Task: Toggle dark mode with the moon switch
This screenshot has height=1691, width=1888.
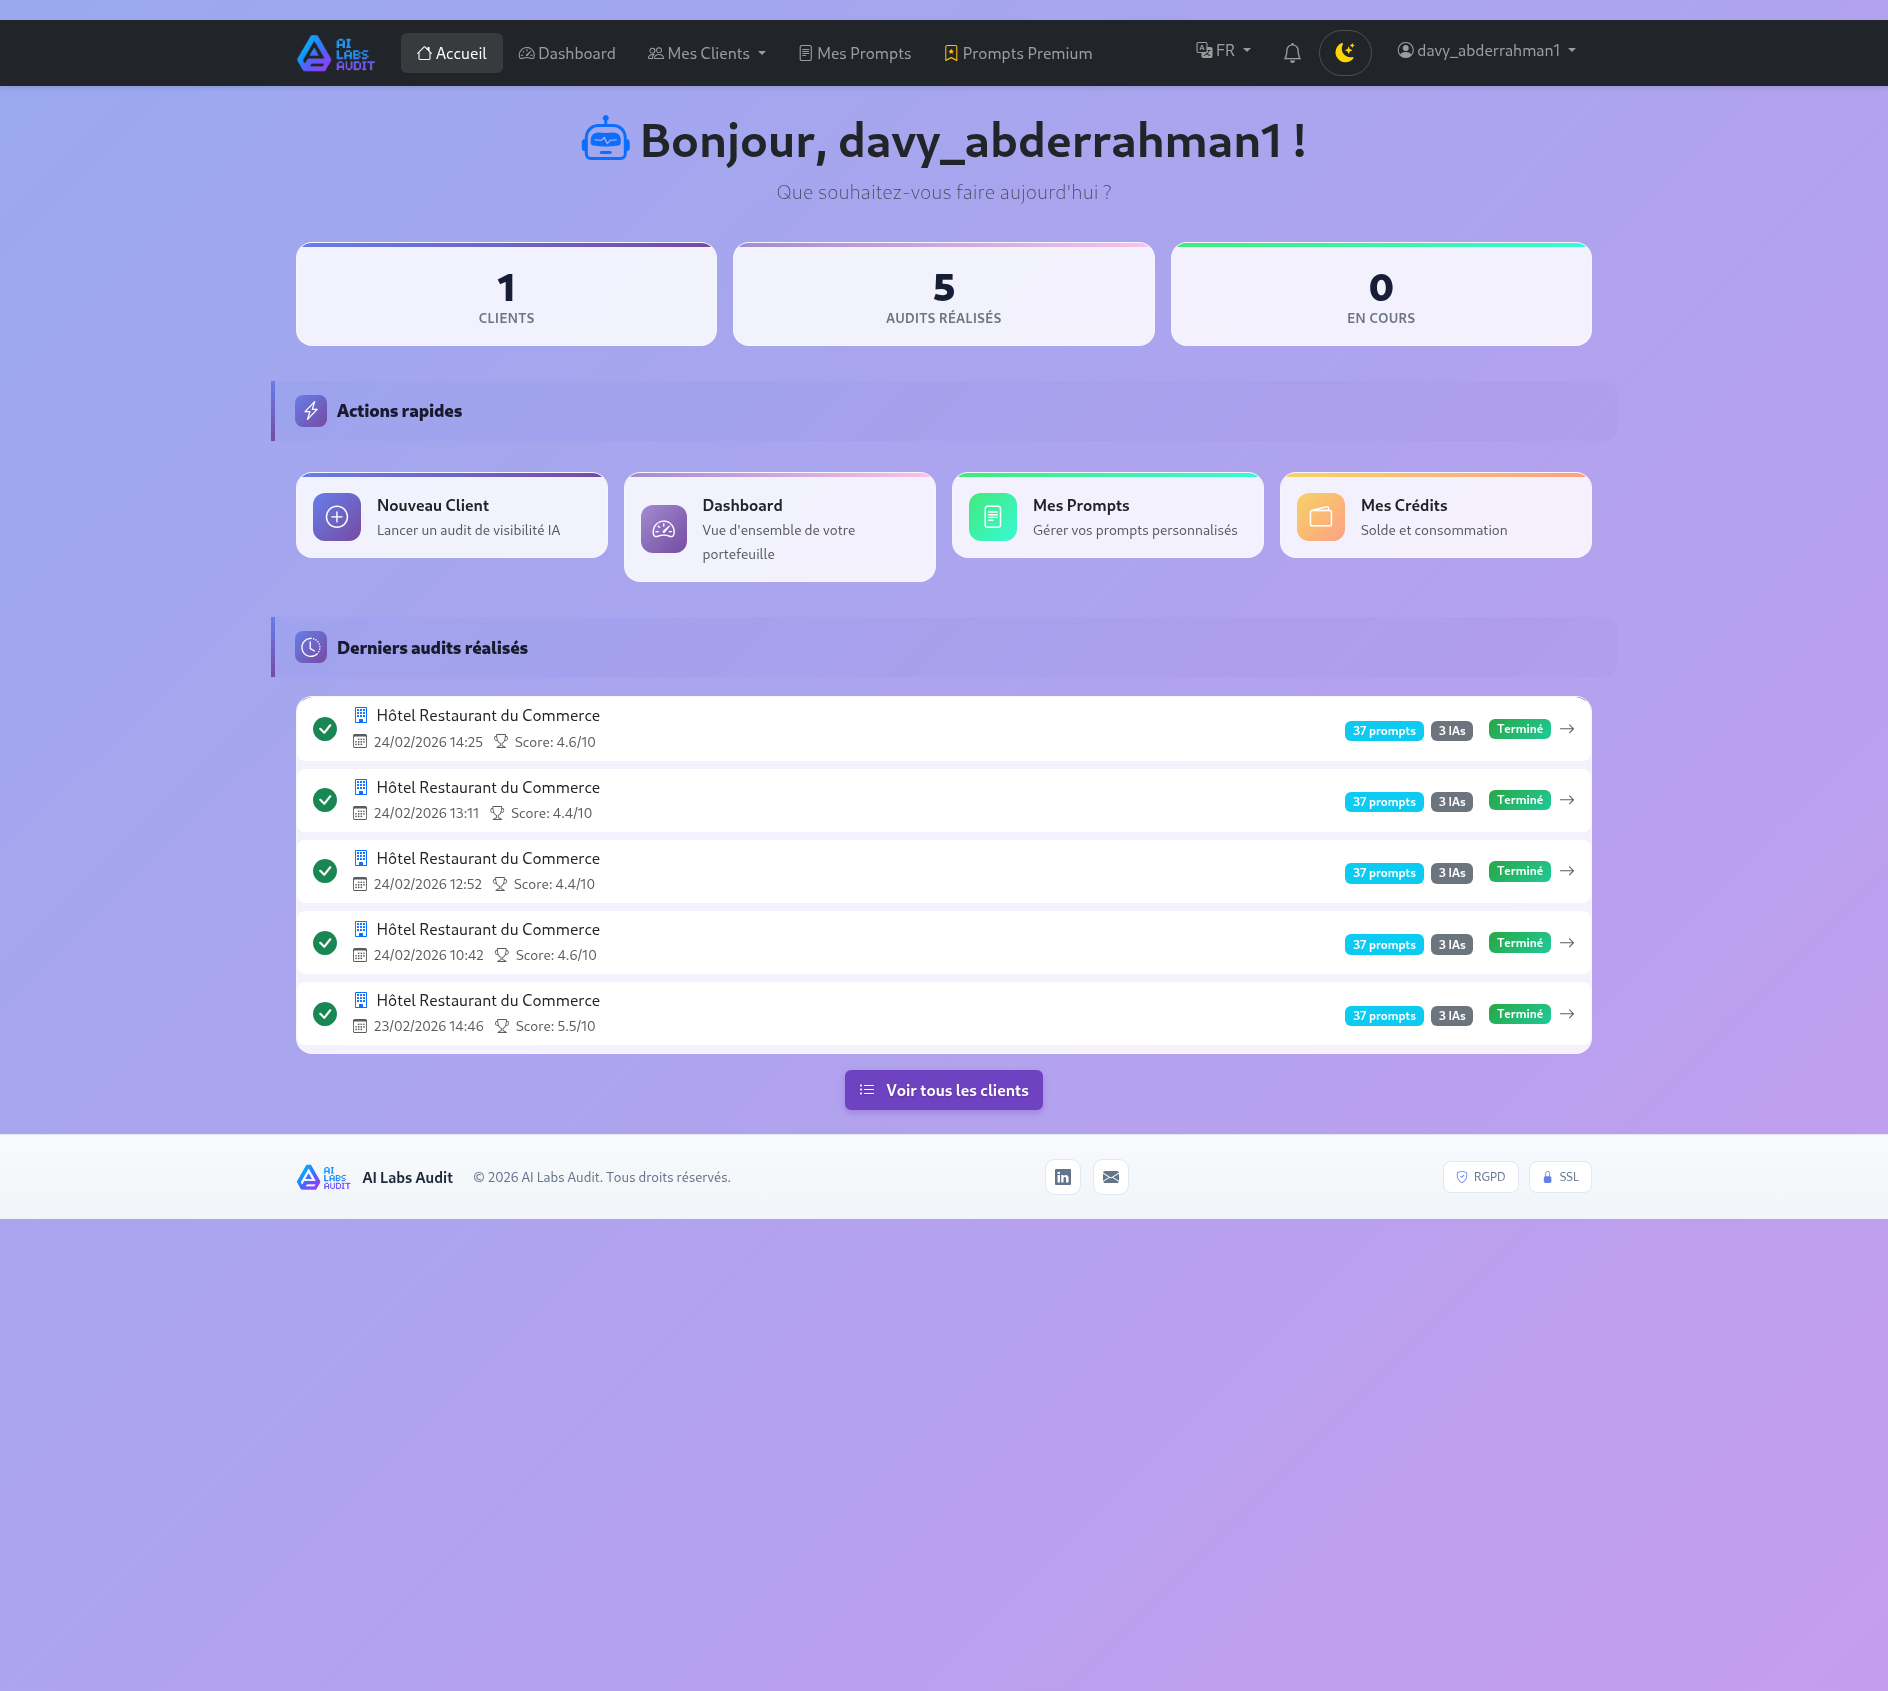Action: tap(1345, 52)
